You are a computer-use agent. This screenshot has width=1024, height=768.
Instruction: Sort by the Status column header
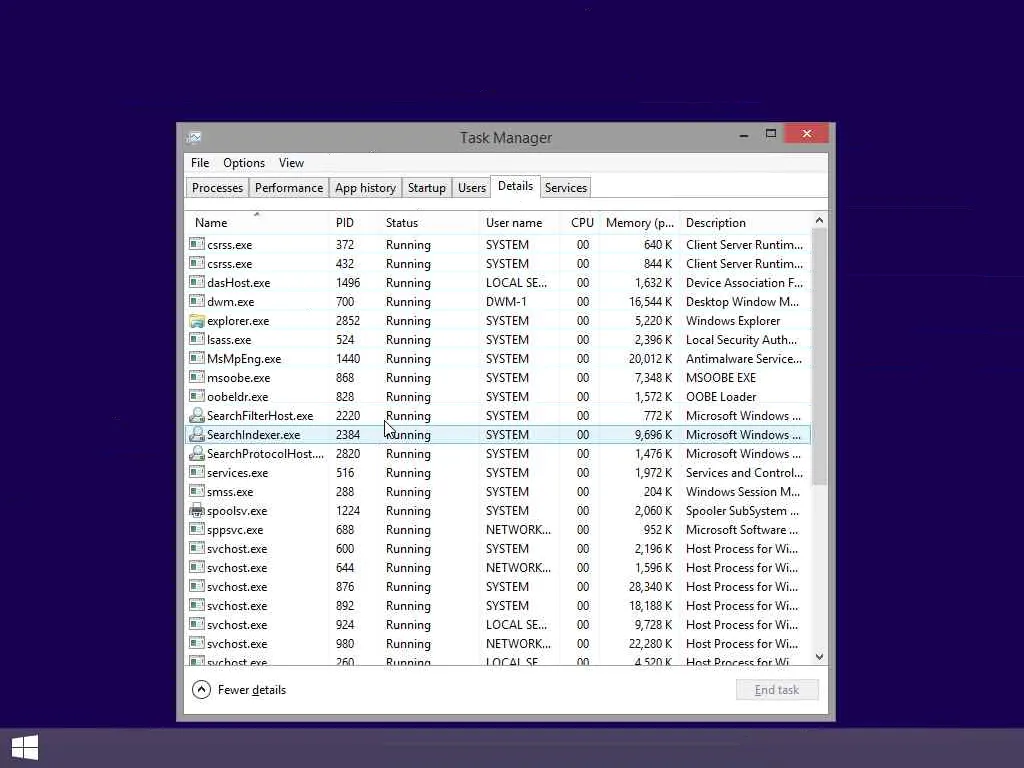click(430, 222)
